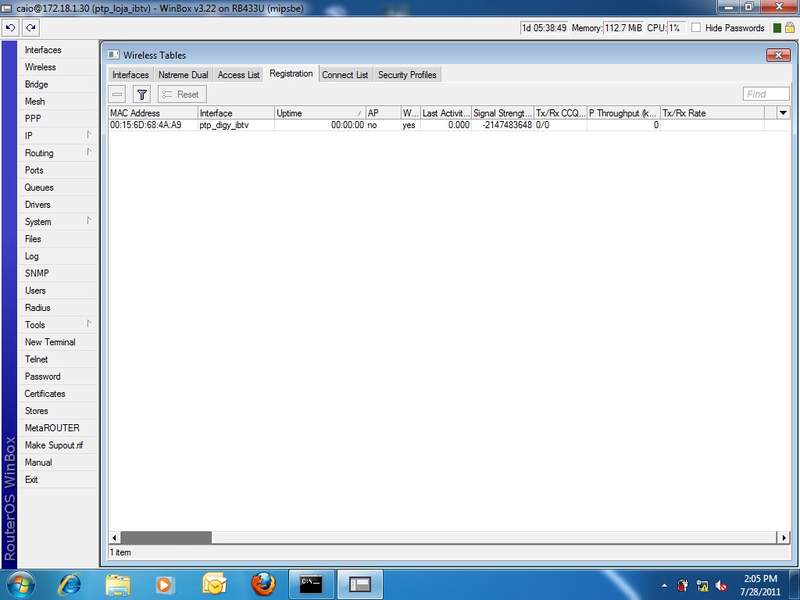Click Make Supout.rif in sidebar
The width and height of the screenshot is (800, 600).
pos(54,445)
